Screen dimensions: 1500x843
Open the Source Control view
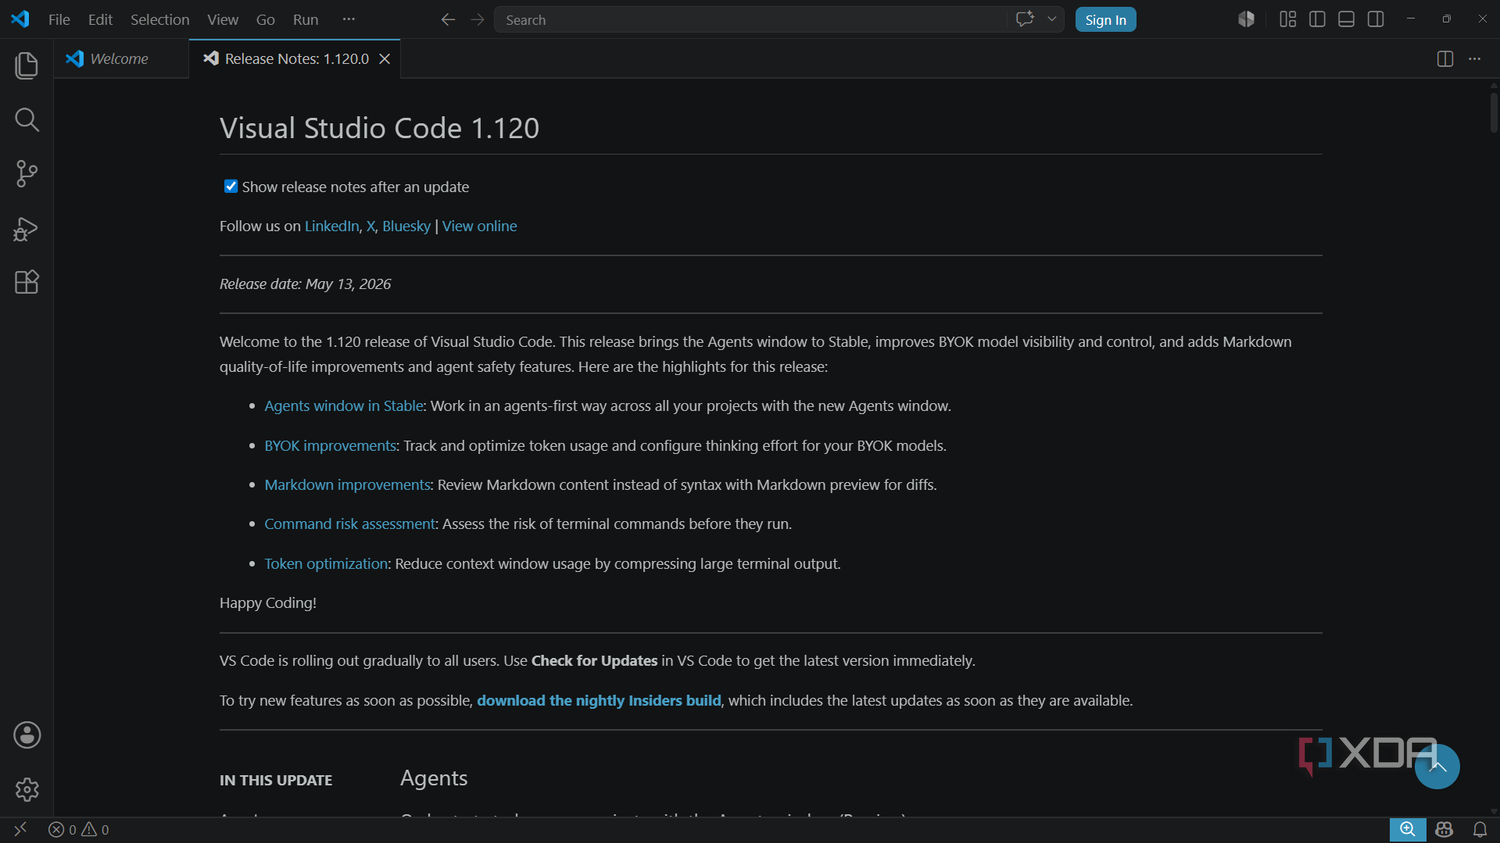click(x=27, y=174)
